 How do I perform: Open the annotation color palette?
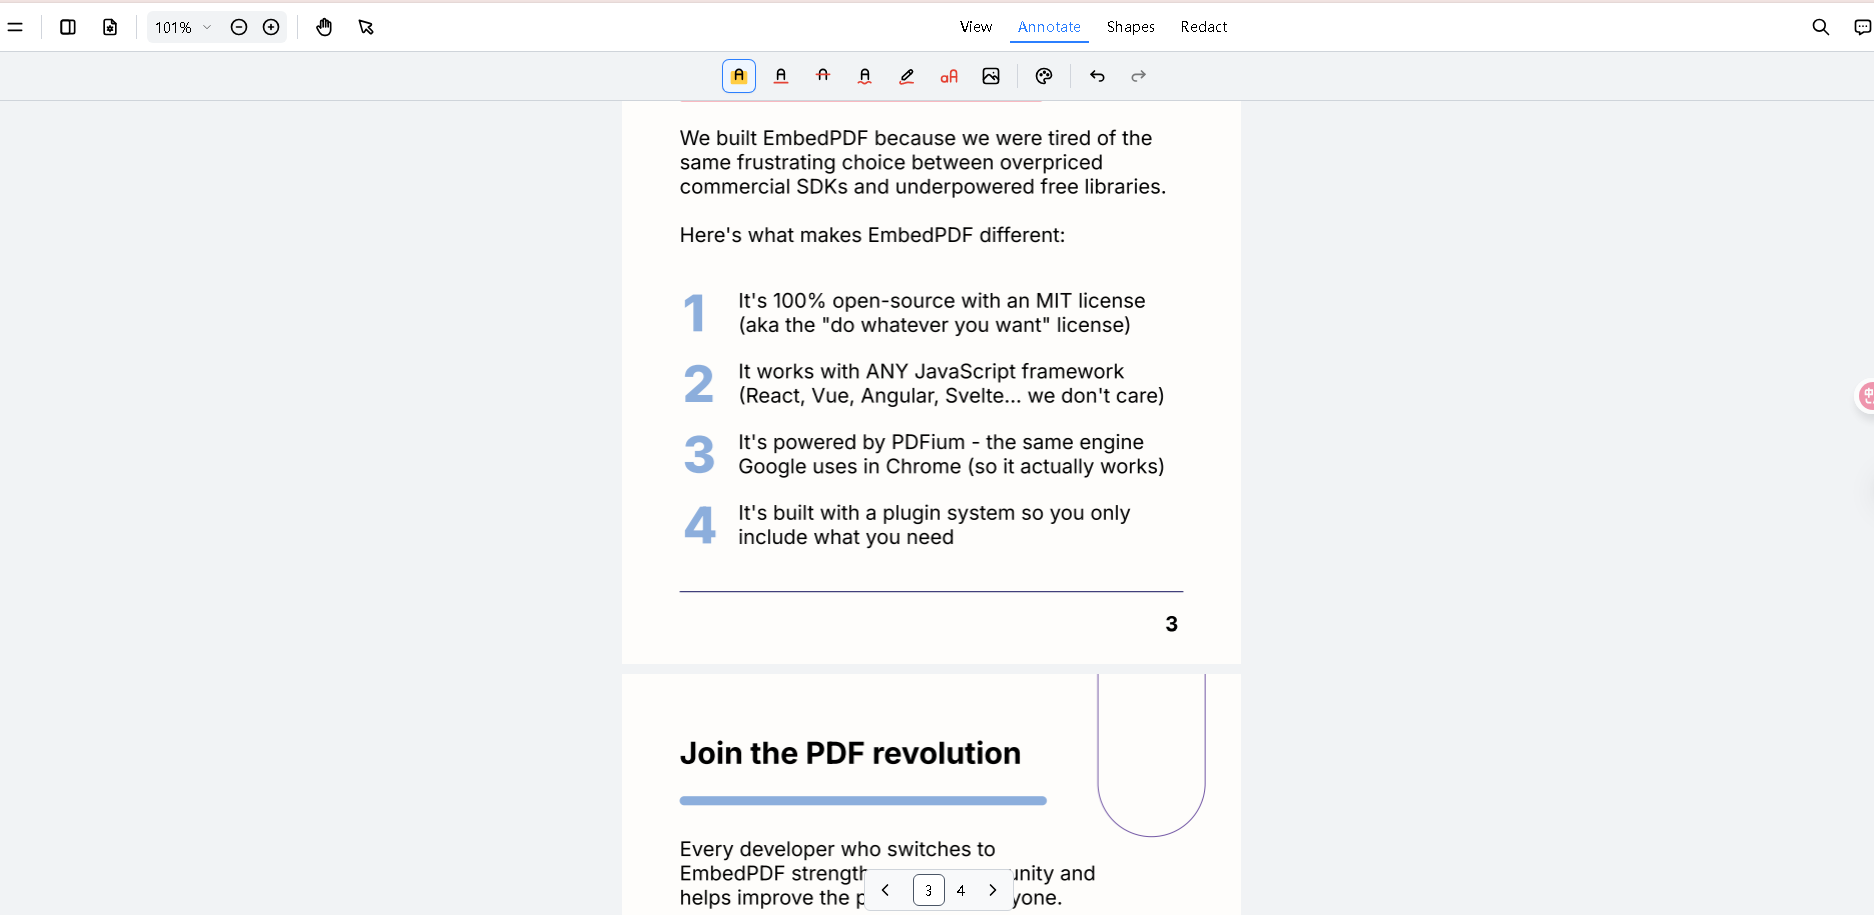coord(1044,75)
